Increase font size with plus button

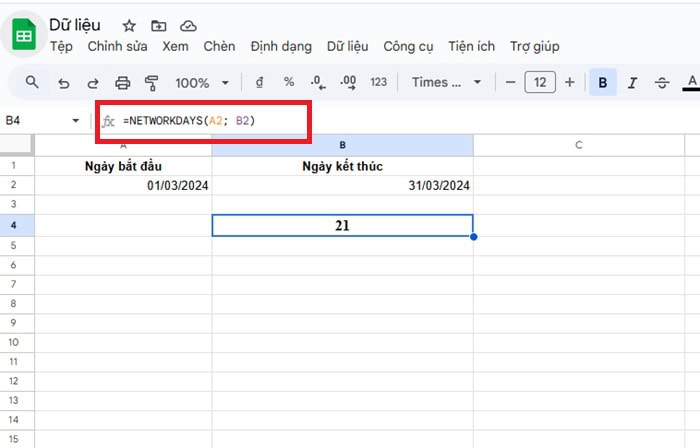tap(570, 82)
